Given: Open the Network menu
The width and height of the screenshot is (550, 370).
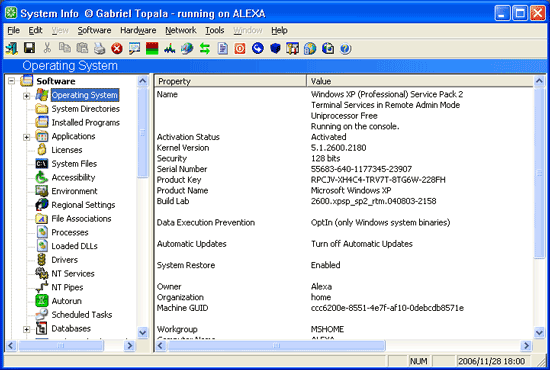Looking at the screenshot, I should coord(181,31).
